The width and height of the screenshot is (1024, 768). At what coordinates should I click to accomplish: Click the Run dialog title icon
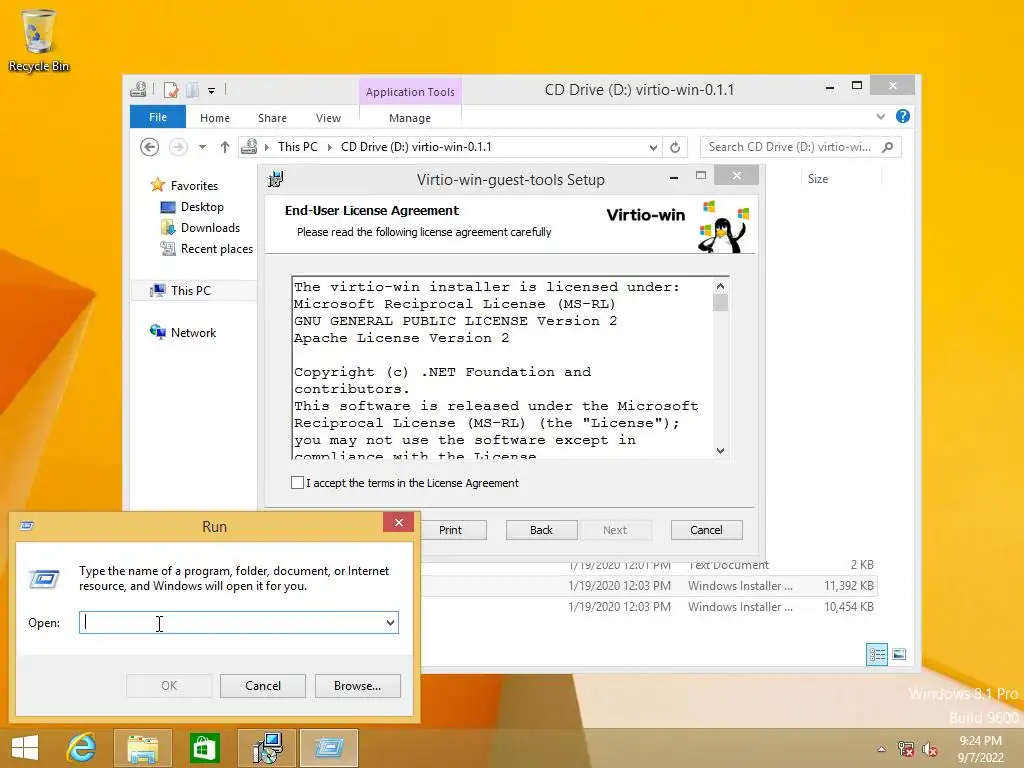click(x=27, y=526)
